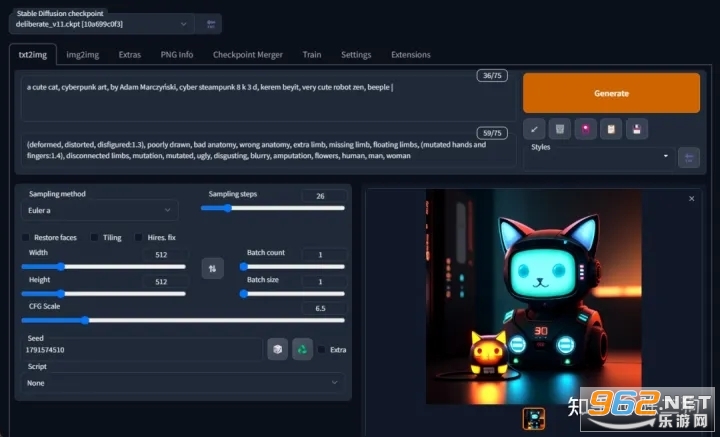
Task: Adjust the Batch size slider
Action: [x=292, y=294]
